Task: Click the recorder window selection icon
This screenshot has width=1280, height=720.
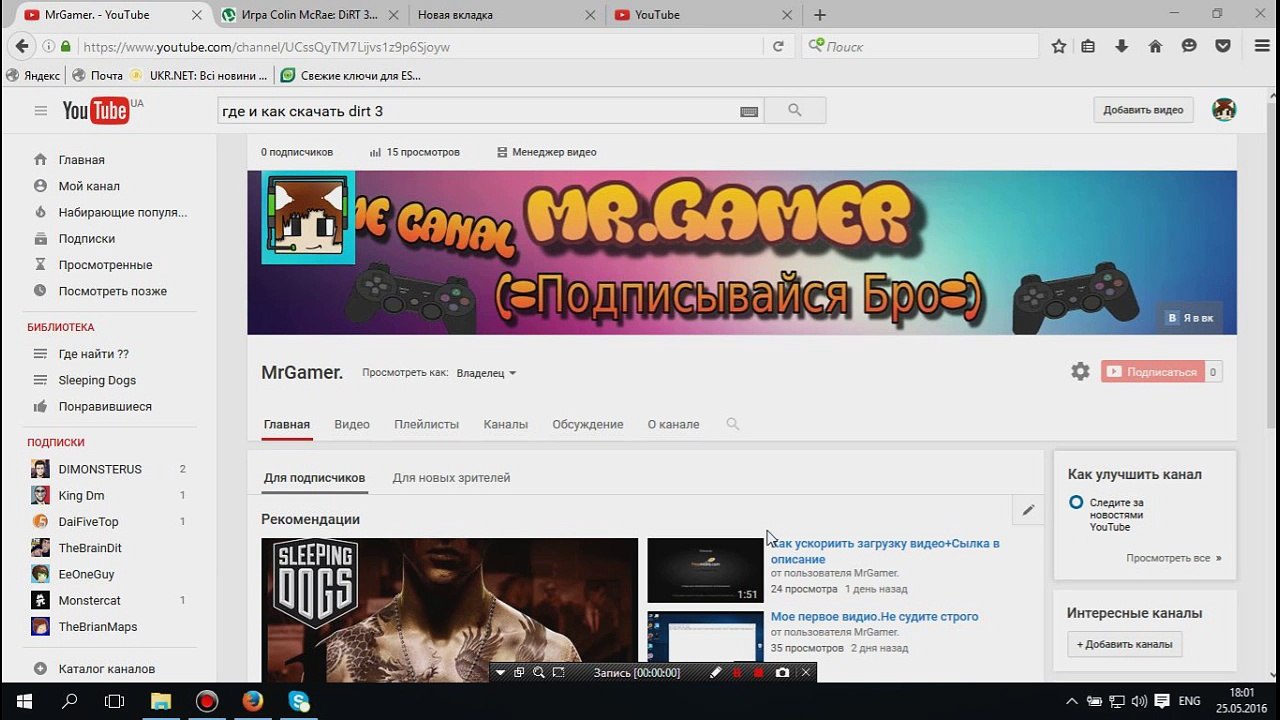Action: pyautogui.click(x=519, y=673)
